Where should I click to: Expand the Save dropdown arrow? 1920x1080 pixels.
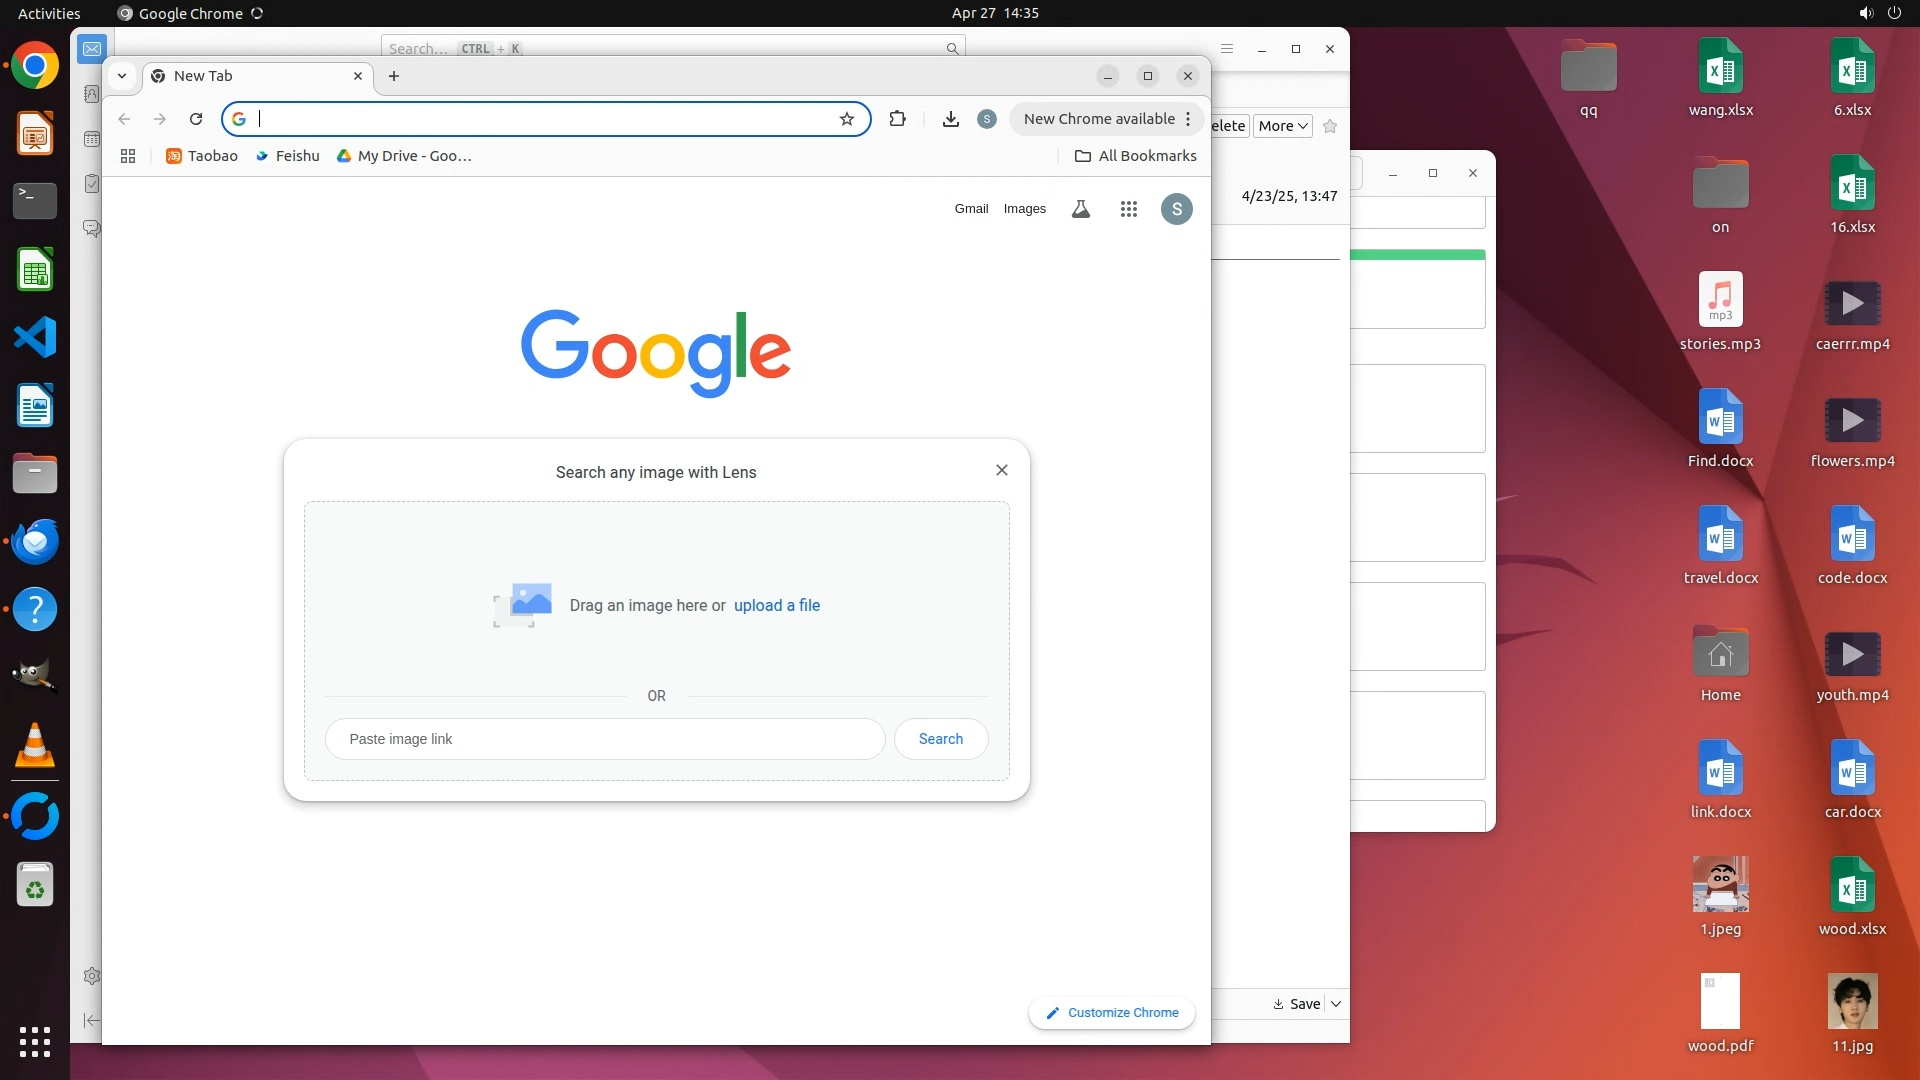point(1336,1004)
